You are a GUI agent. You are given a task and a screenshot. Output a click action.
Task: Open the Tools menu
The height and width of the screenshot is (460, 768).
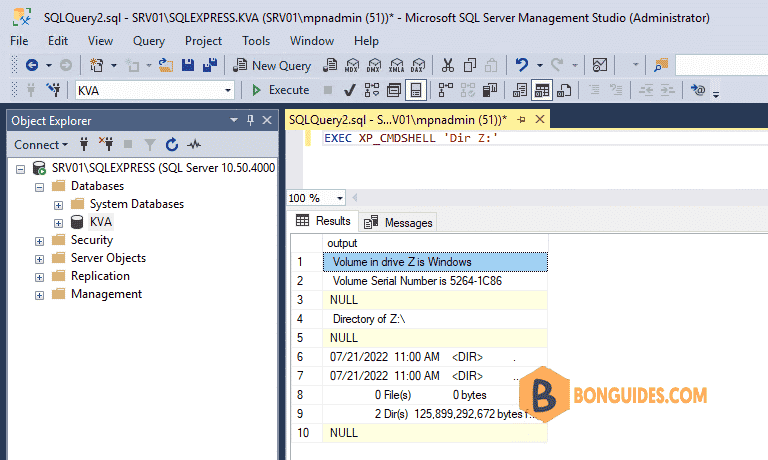pos(256,41)
